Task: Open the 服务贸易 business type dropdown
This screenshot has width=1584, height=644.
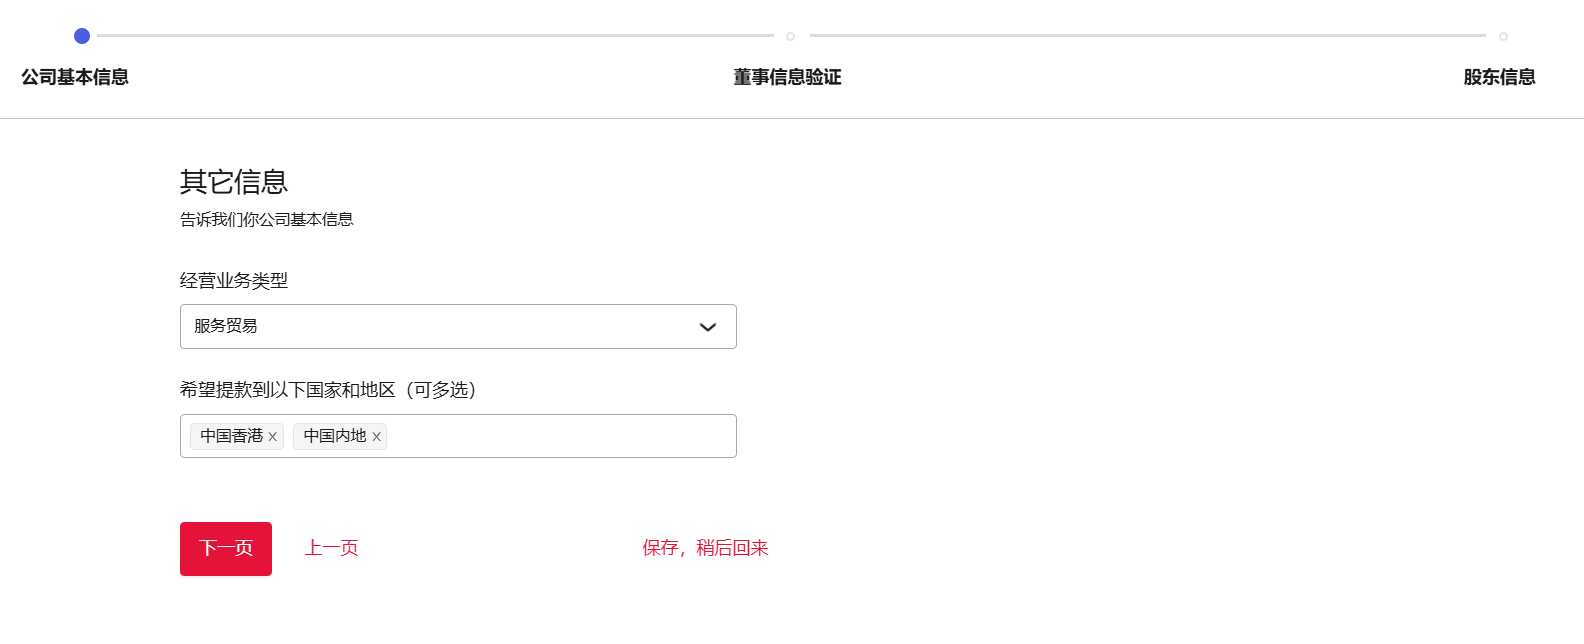Action: (x=440, y=327)
